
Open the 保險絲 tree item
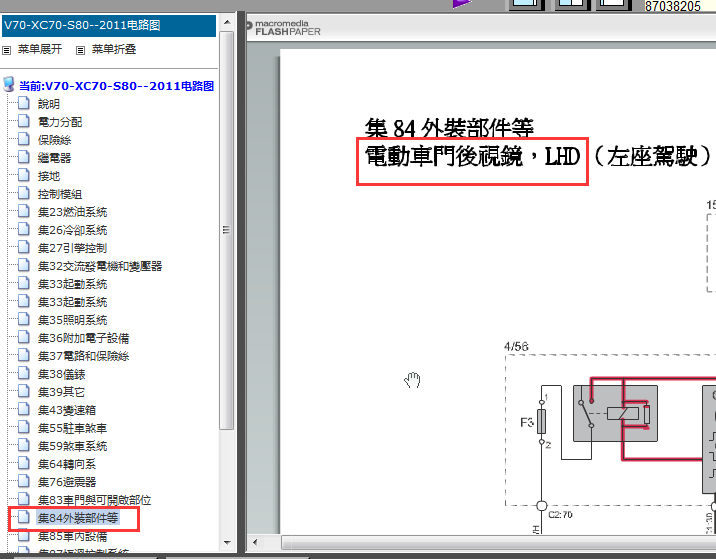(x=54, y=140)
